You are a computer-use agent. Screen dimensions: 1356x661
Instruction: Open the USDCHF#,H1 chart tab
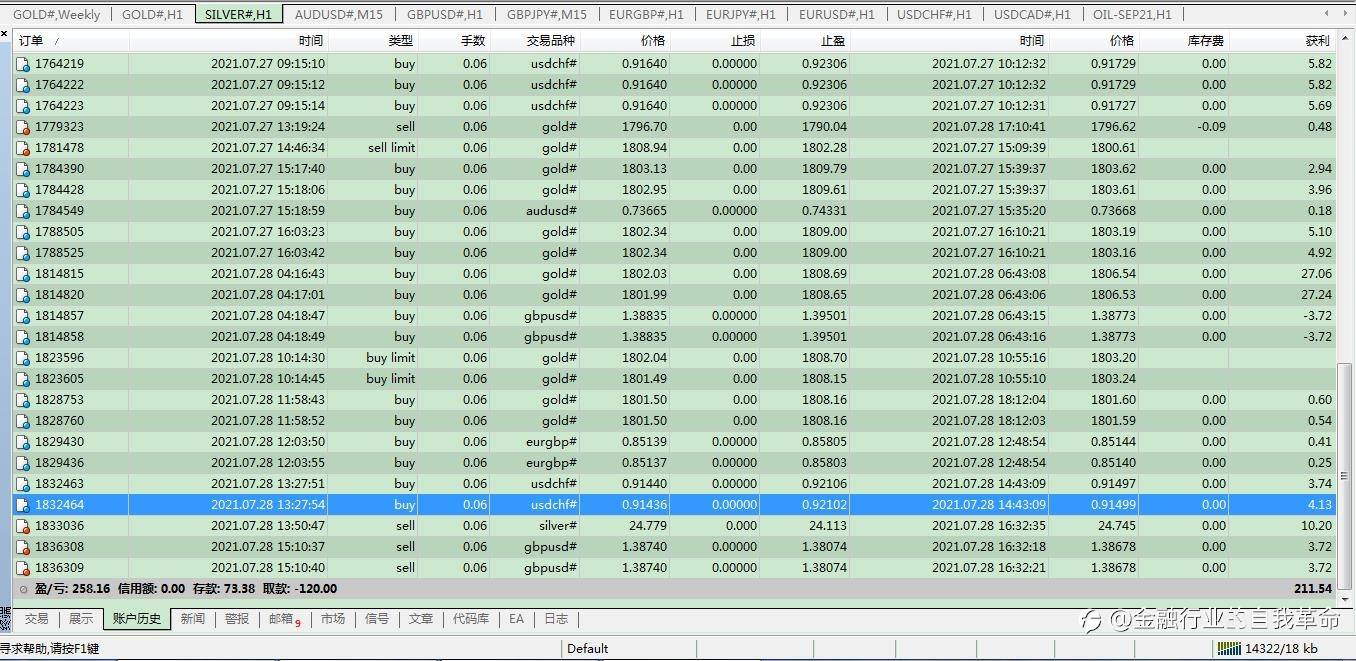[934, 14]
